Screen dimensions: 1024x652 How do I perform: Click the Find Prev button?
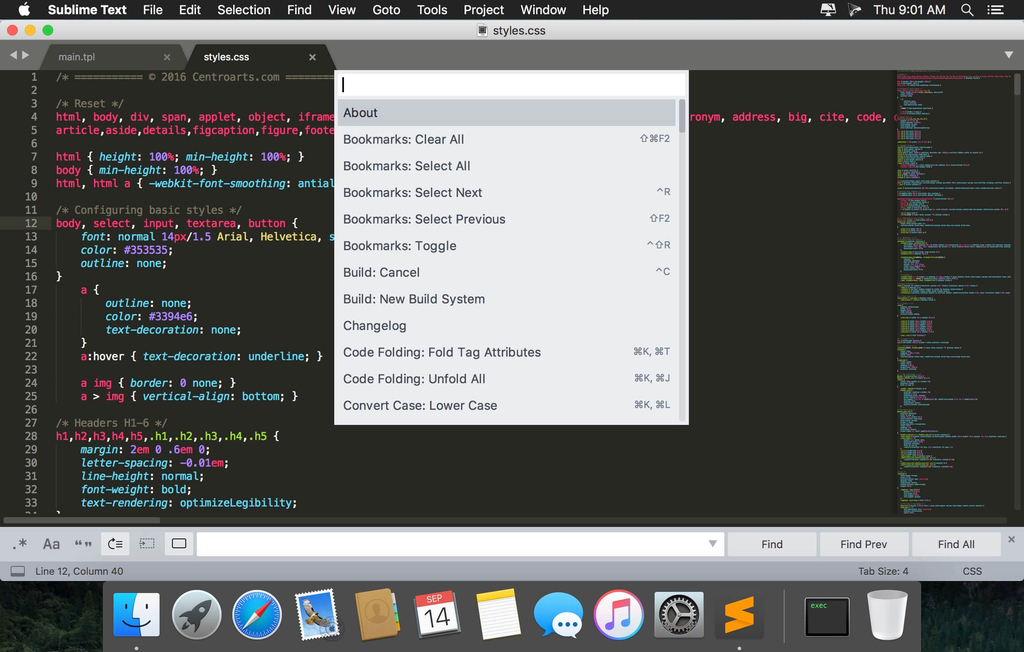pyautogui.click(x=863, y=544)
